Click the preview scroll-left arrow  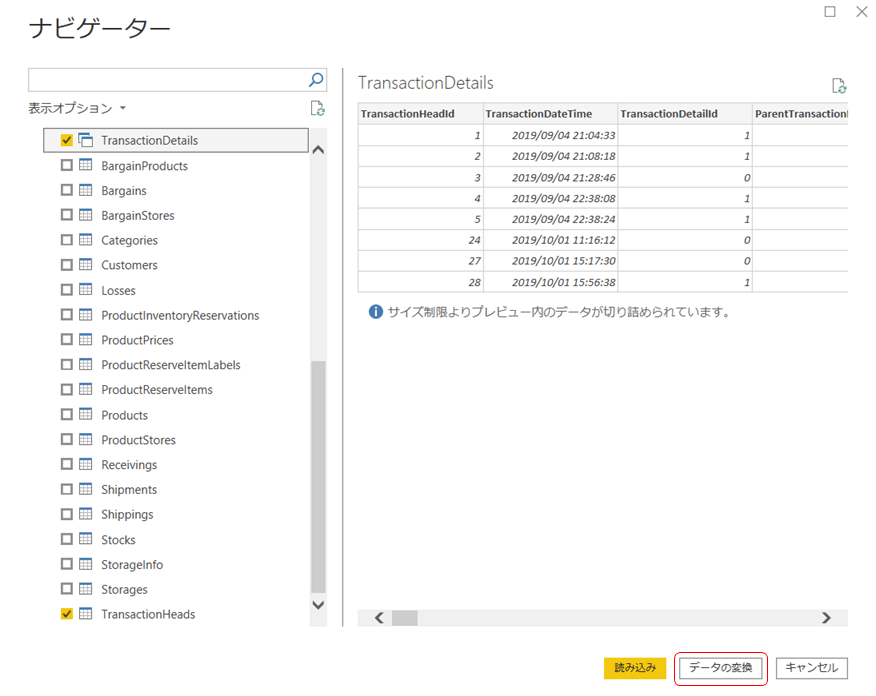(379, 618)
